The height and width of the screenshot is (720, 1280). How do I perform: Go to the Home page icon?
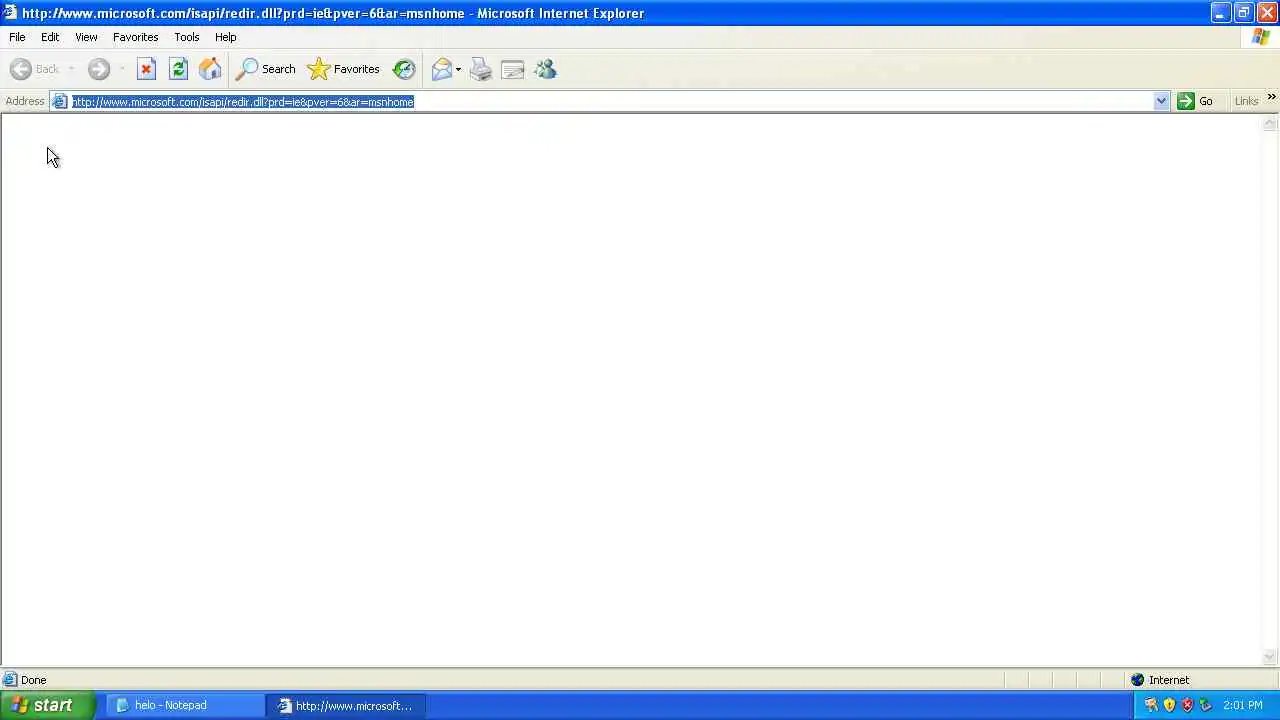[210, 69]
